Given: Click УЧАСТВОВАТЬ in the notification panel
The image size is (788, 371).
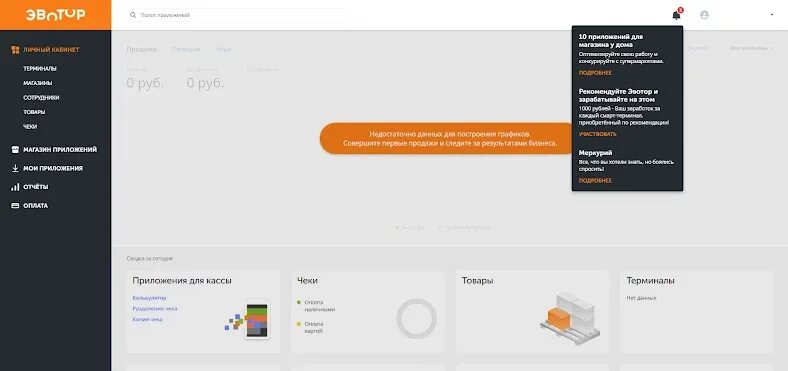Looking at the screenshot, I should point(598,134).
